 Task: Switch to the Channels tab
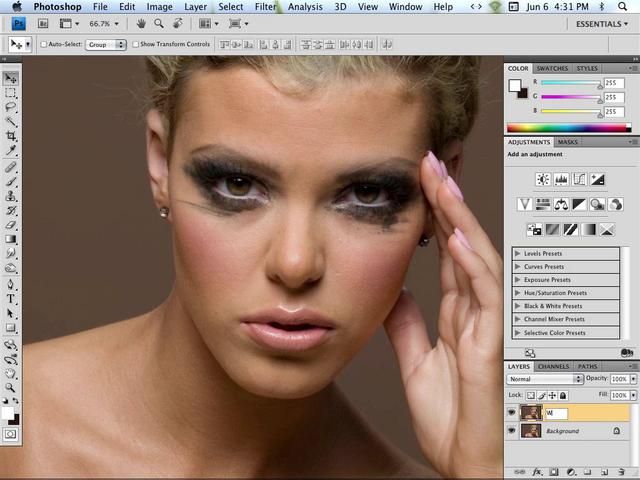click(x=553, y=367)
